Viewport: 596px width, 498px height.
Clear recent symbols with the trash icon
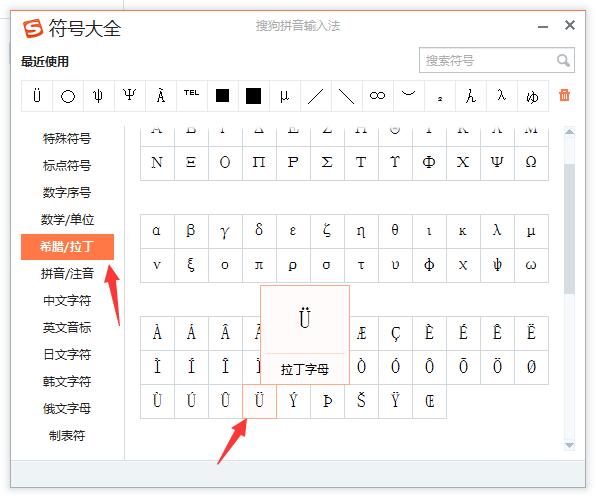564,95
